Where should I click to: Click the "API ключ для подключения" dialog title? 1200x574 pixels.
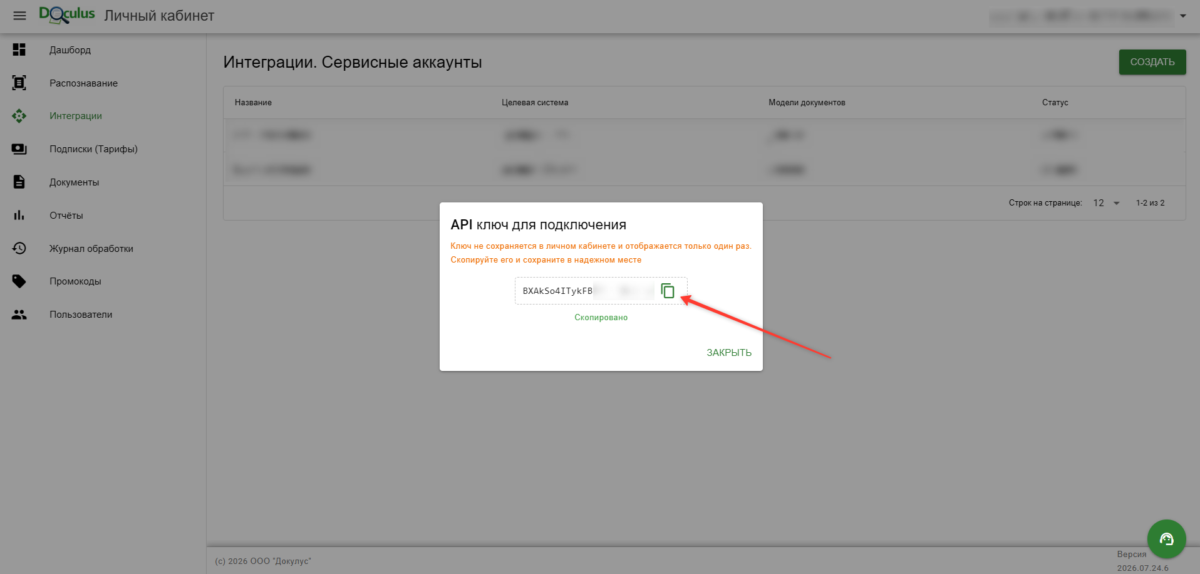tap(538, 224)
